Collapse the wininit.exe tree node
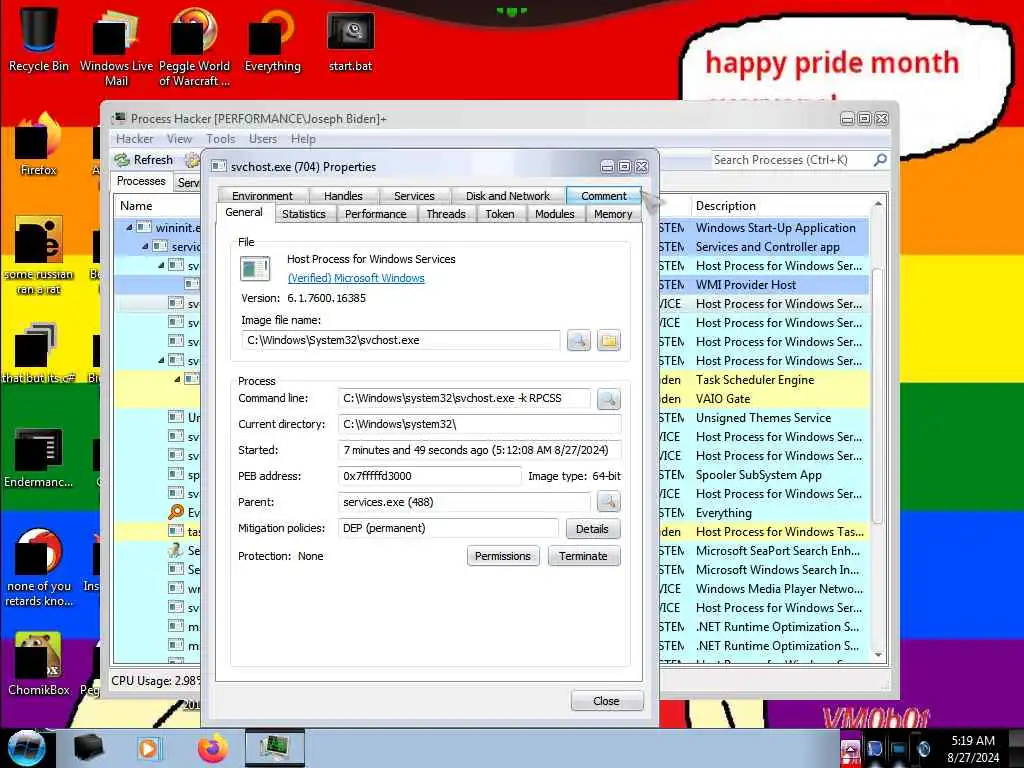This screenshot has width=1024, height=768. [129, 228]
